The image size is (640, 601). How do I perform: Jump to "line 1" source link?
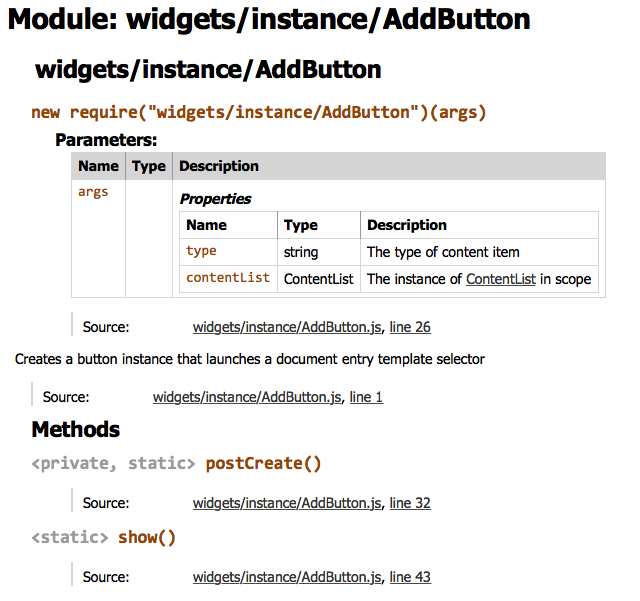(x=366, y=397)
